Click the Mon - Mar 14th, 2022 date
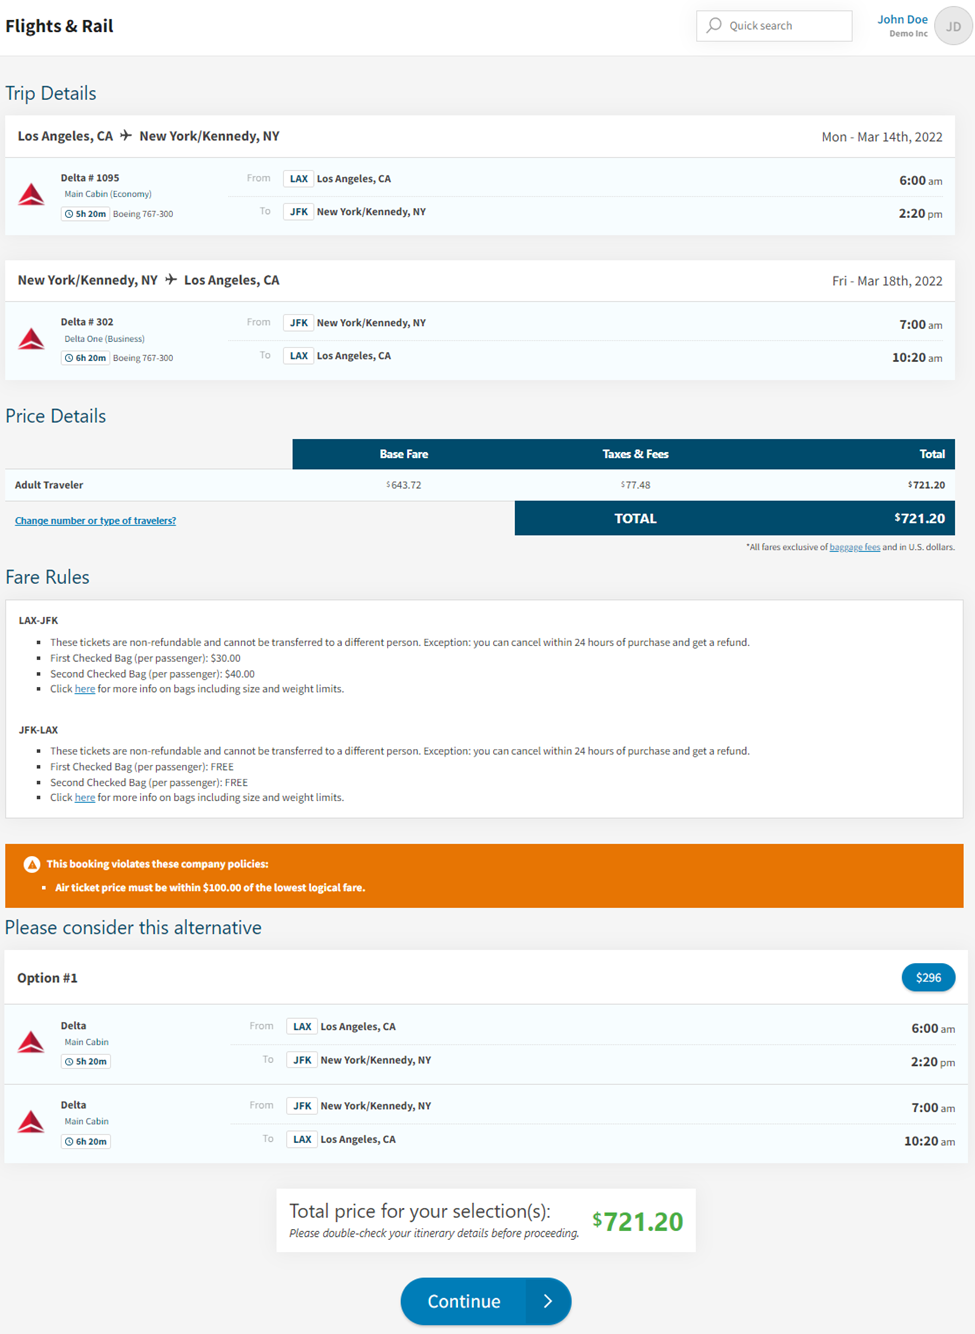 click(x=882, y=137)
